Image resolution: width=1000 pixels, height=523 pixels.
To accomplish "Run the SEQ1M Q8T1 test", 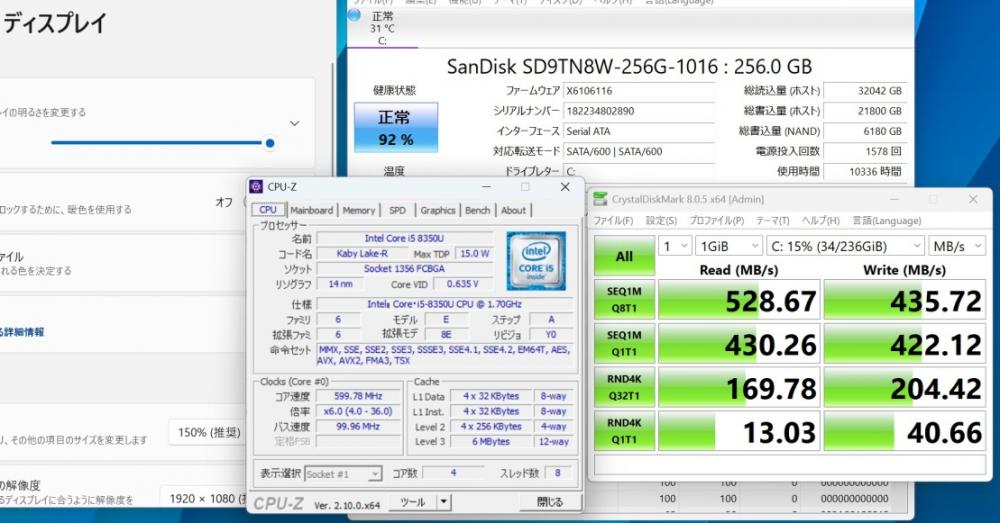I will (x=624, y=300).
